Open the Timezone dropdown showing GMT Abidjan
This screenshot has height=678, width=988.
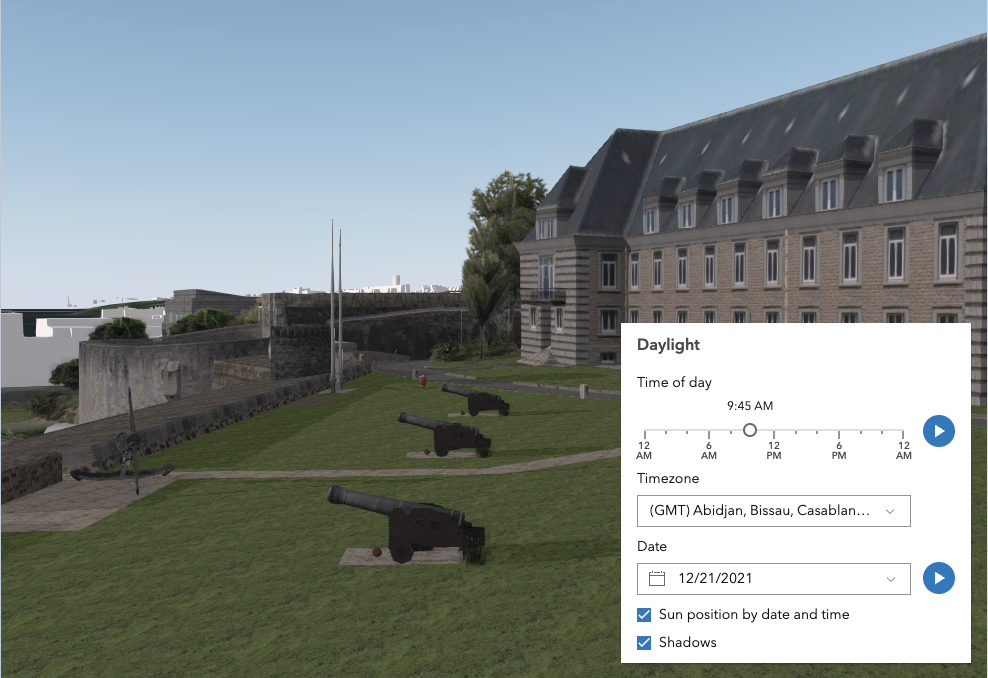coord(773,511)
